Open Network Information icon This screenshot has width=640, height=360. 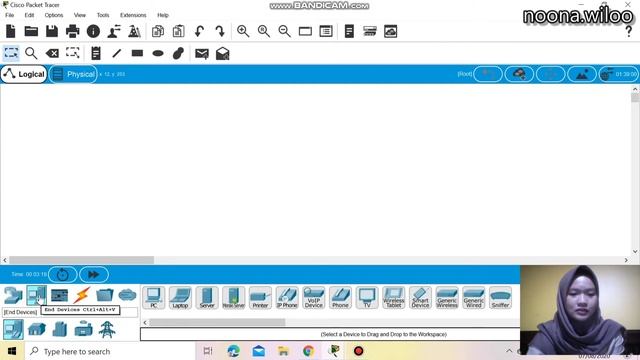93,31
